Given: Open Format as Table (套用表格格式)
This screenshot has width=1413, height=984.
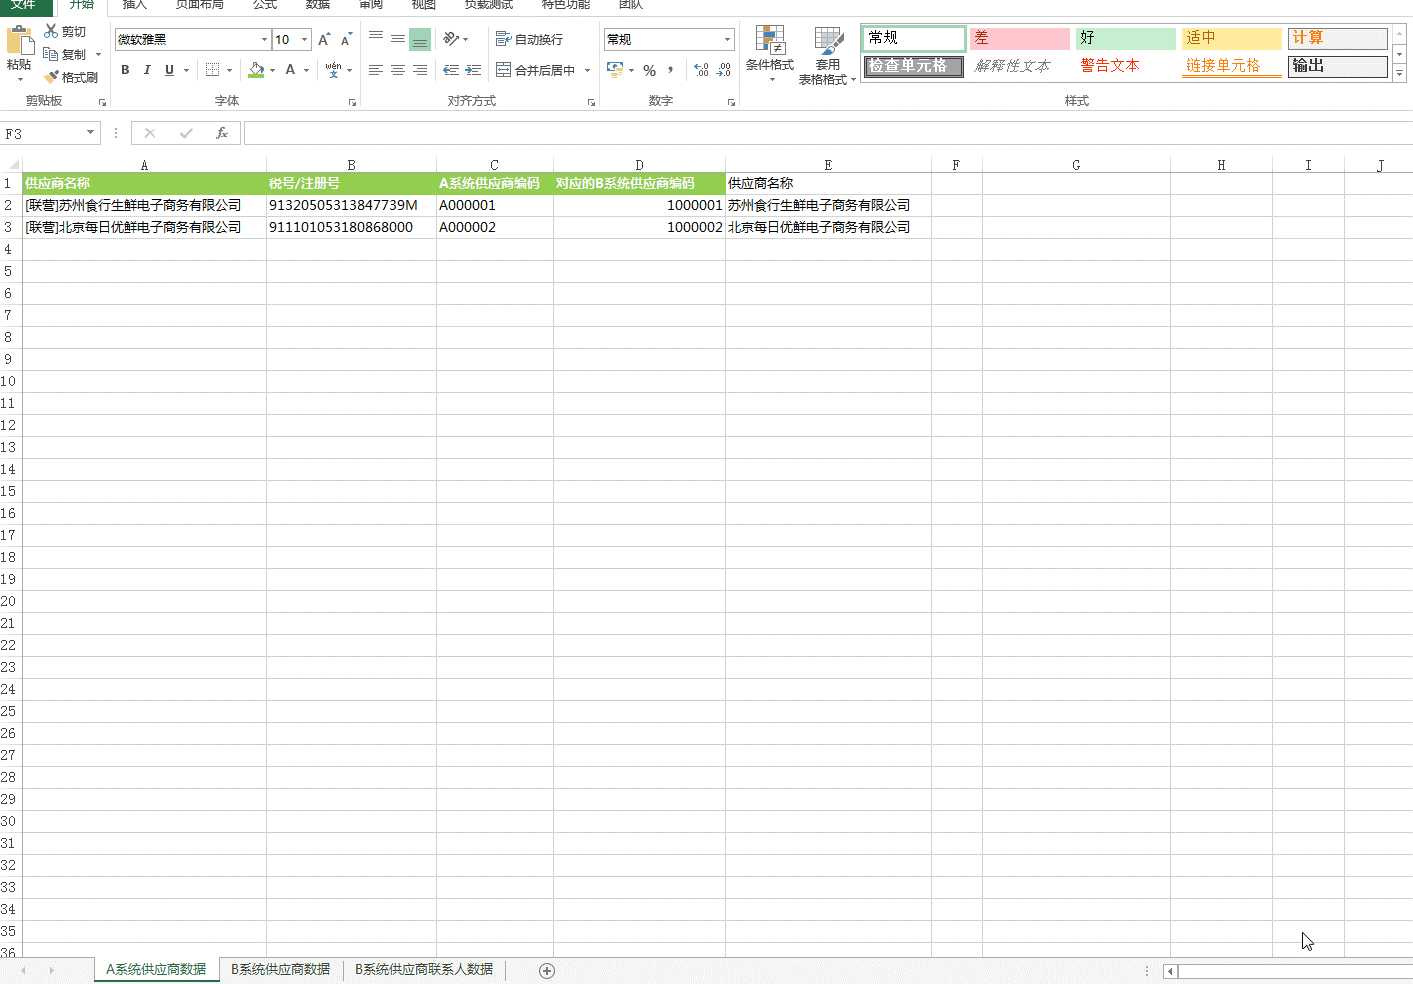Looking at the screenshot, I should click(x=827, y=55).
